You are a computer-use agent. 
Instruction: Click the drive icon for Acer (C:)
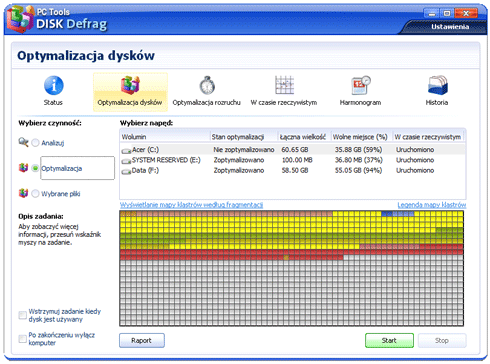click(x=126, y=151)
